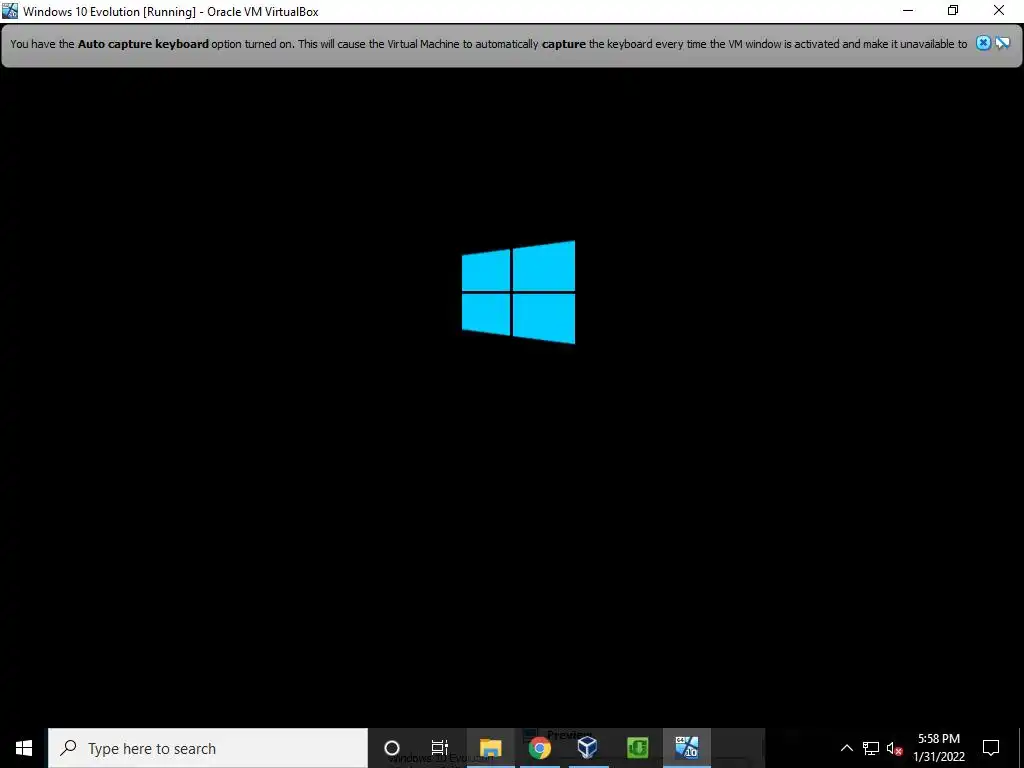Select the Windows 10 VM taskbar icon
This screenshot has height=768, width=1024.
click(x=686, y=748)
